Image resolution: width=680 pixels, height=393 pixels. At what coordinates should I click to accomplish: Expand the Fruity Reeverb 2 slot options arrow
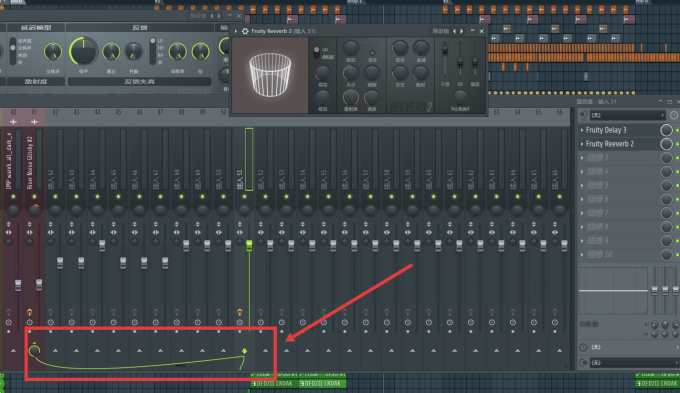coord(582,144)
